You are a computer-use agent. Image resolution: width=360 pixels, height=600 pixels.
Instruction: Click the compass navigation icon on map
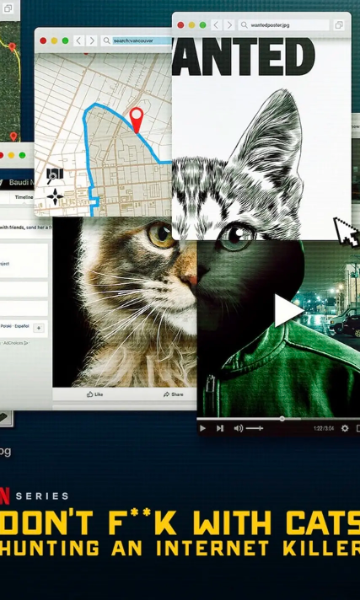point(55,196)
